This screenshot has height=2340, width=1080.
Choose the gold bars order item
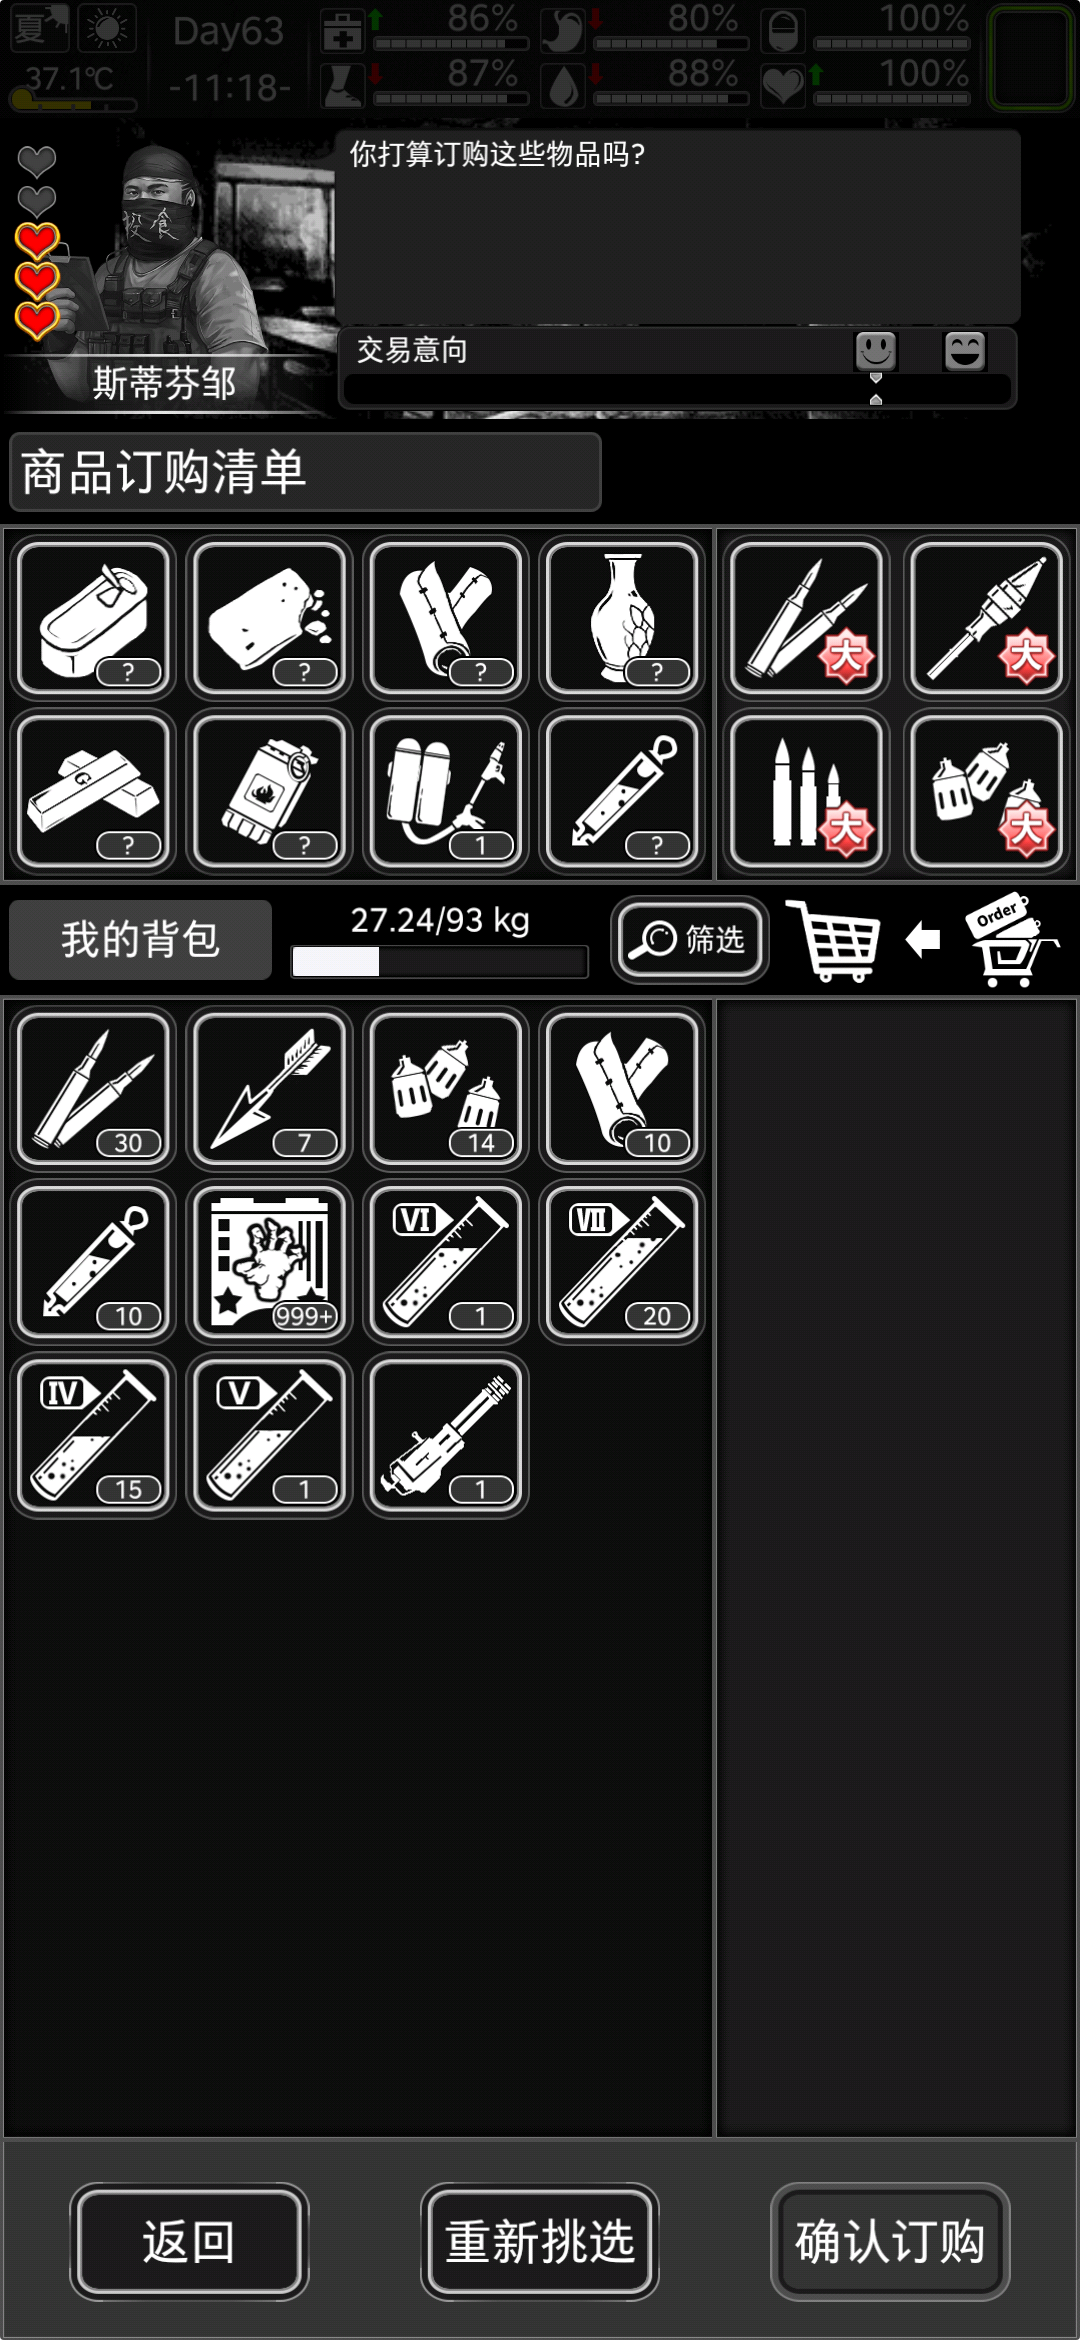click(x=94, y=791)
